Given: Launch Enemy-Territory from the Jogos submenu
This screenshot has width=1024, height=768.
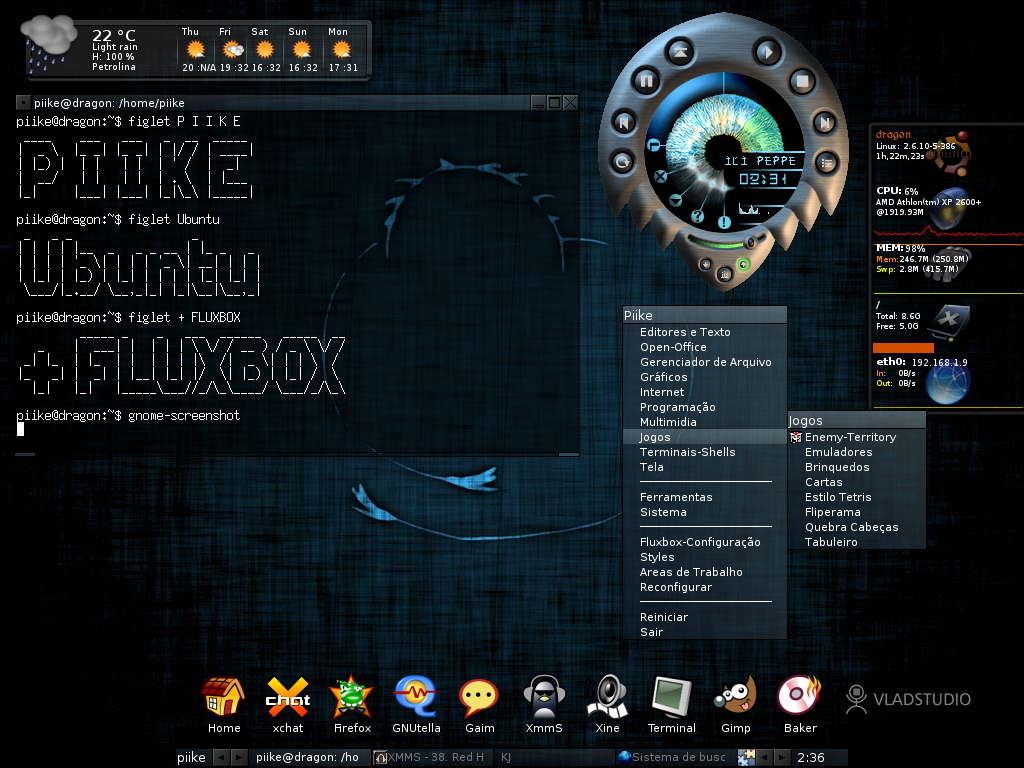Looking at the screenshot, I should [857, 437].
